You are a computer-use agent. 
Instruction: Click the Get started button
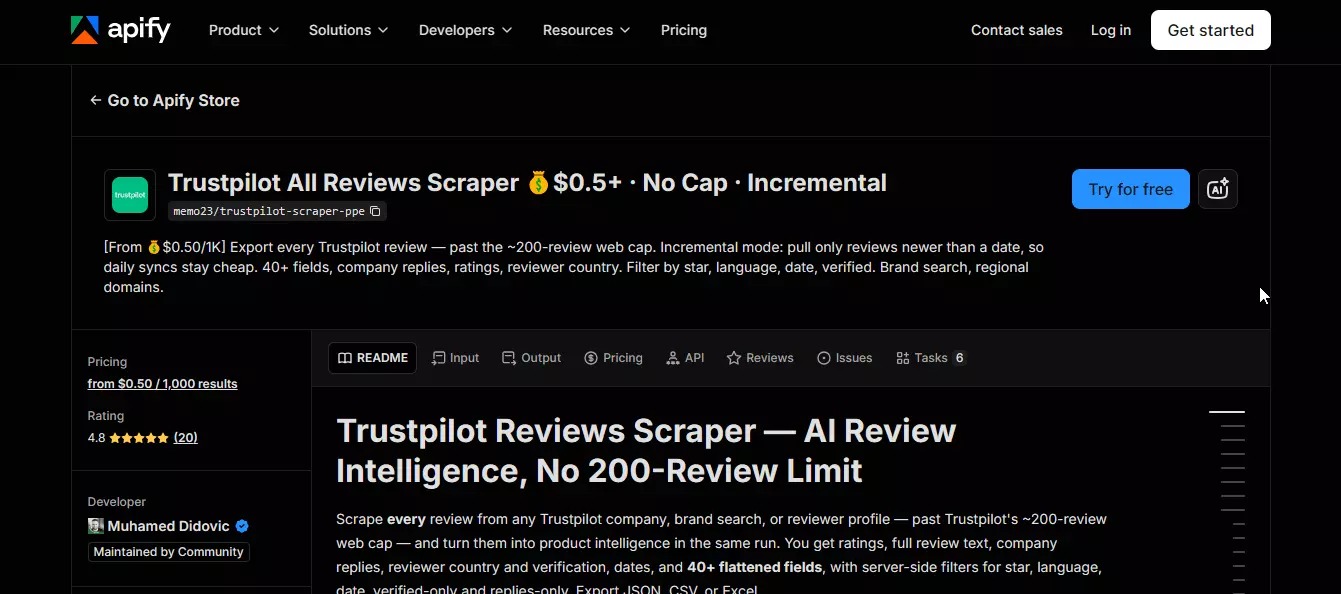coord(1211,30)
